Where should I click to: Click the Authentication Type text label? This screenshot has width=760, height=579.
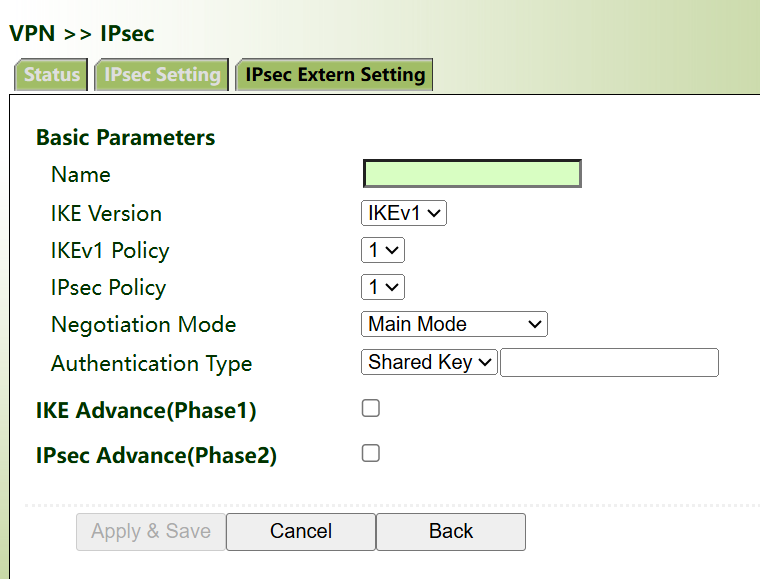(x=152, y=364)
